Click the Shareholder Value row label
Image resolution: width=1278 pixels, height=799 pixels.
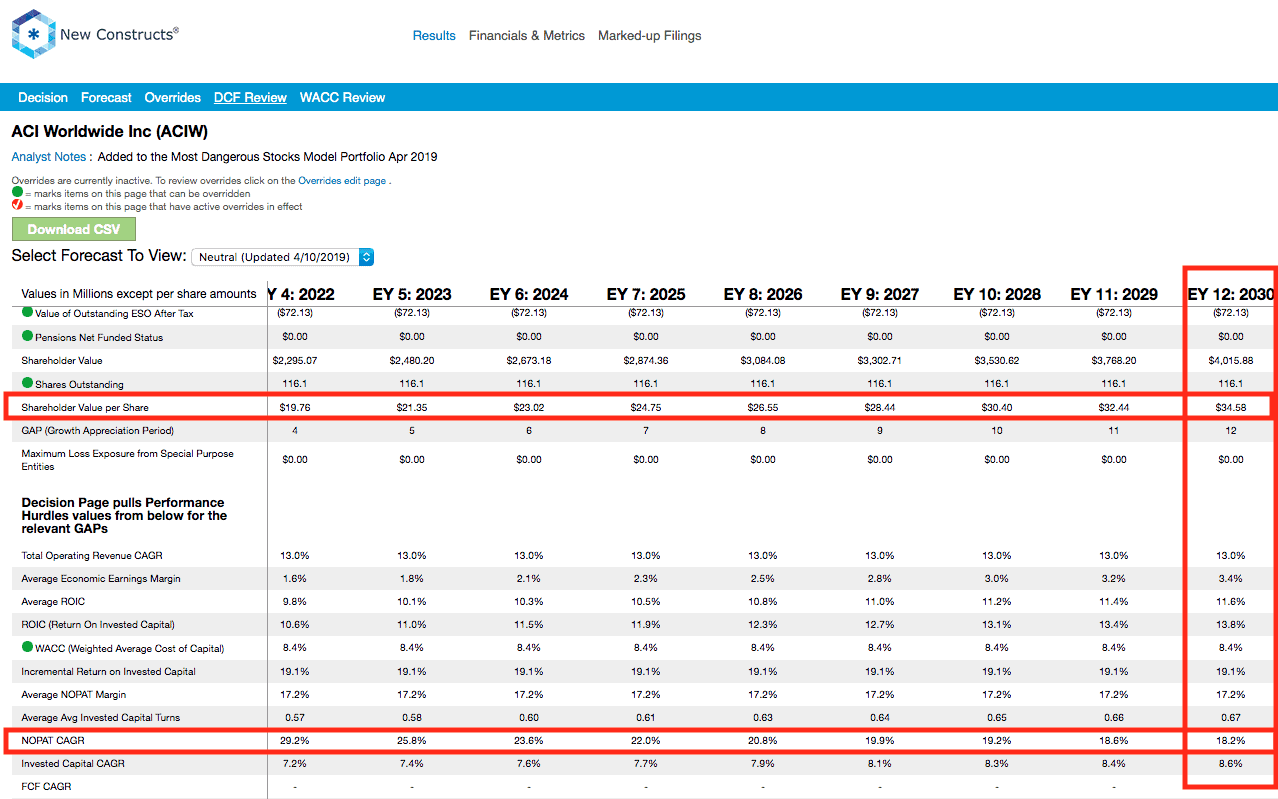tap(62, 360)
